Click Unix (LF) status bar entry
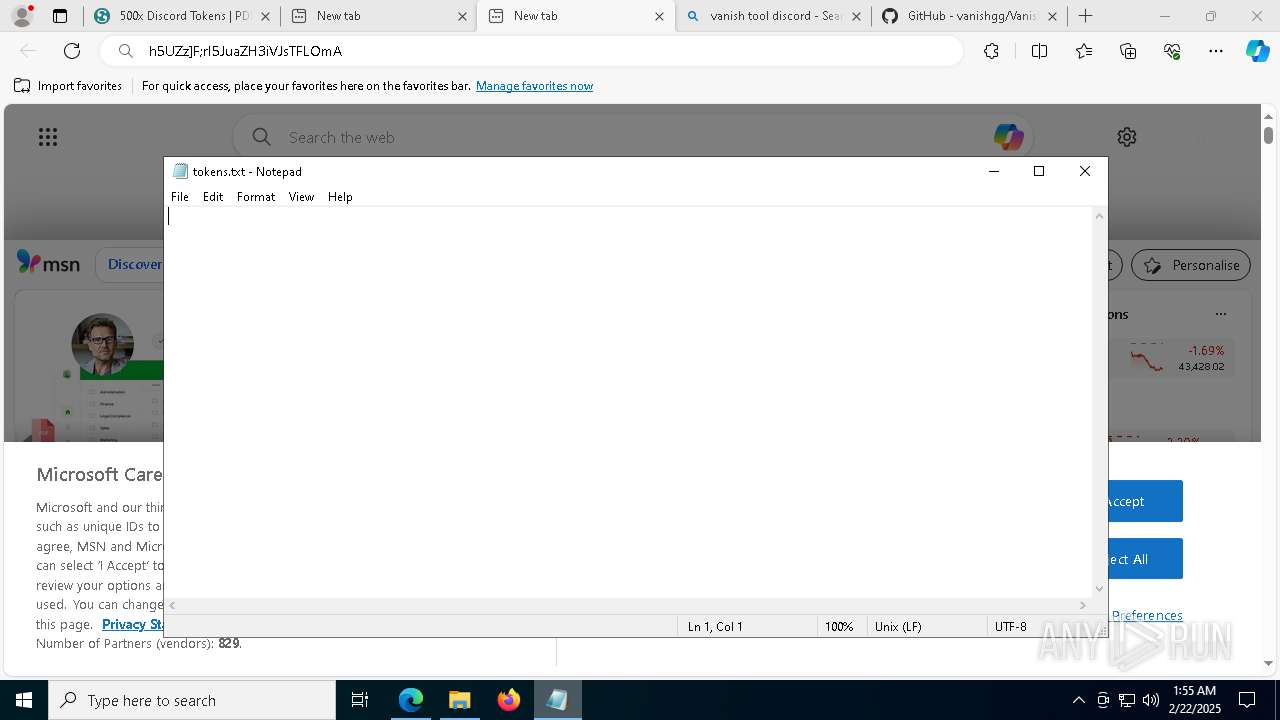The width and height of the screenshot is (1280, 720). pos(898,626)
